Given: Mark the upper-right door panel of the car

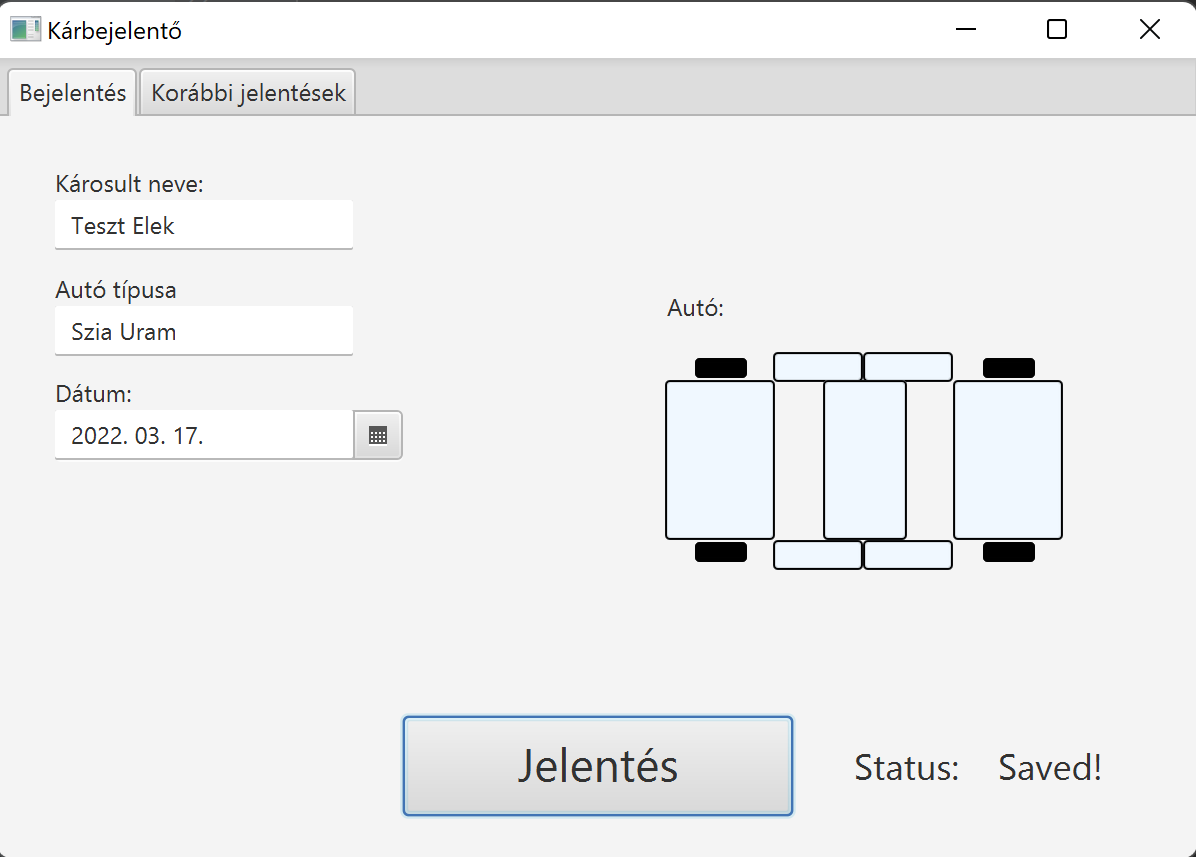Looking at the screenshot, I should pyautogui.click(x=908, y=367).
